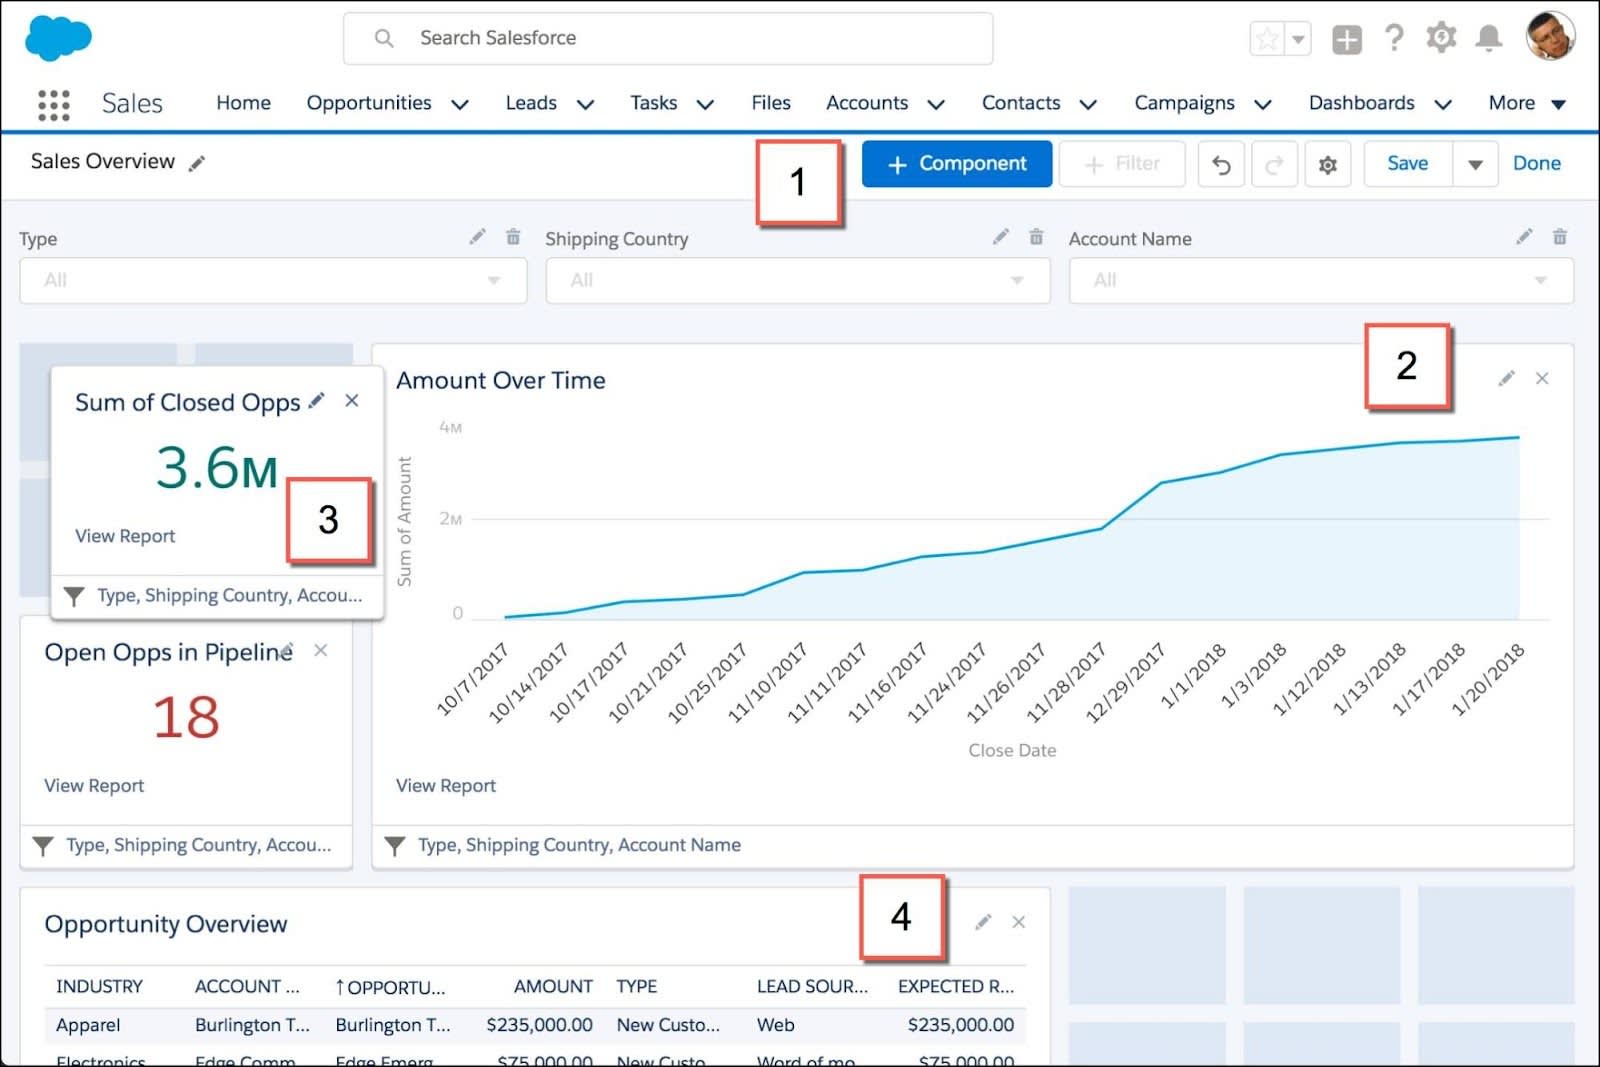
Task: Remove the Open Opps in Pipeline component
Action: click(321, 651)
